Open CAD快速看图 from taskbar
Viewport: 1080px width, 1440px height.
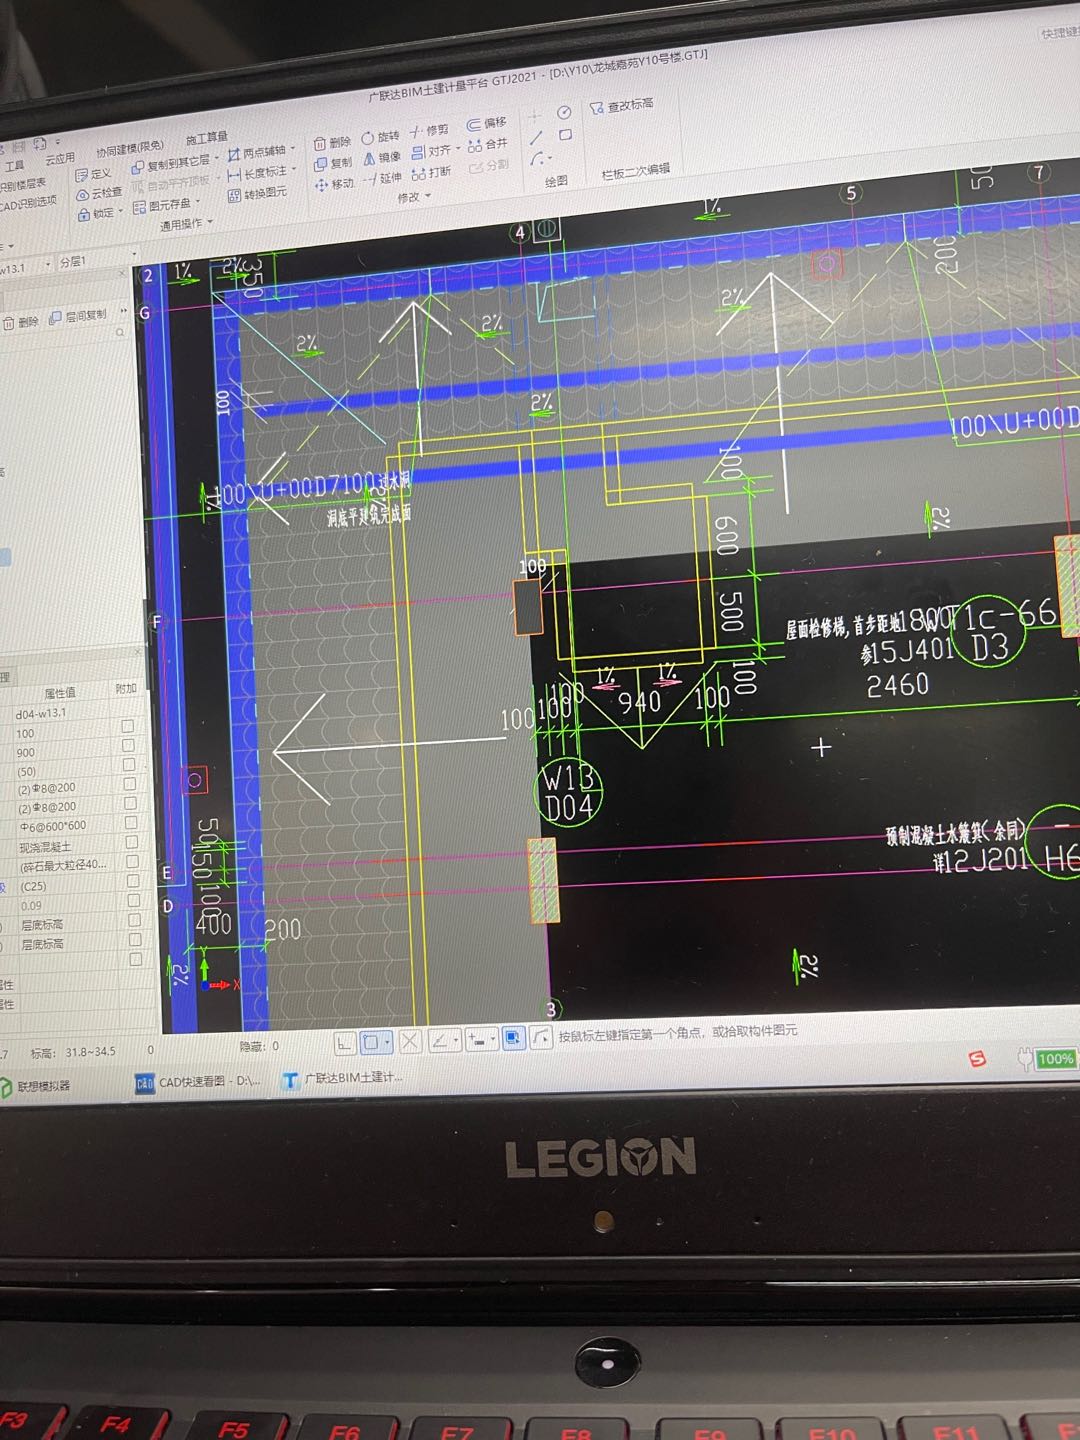[198, 1083]
